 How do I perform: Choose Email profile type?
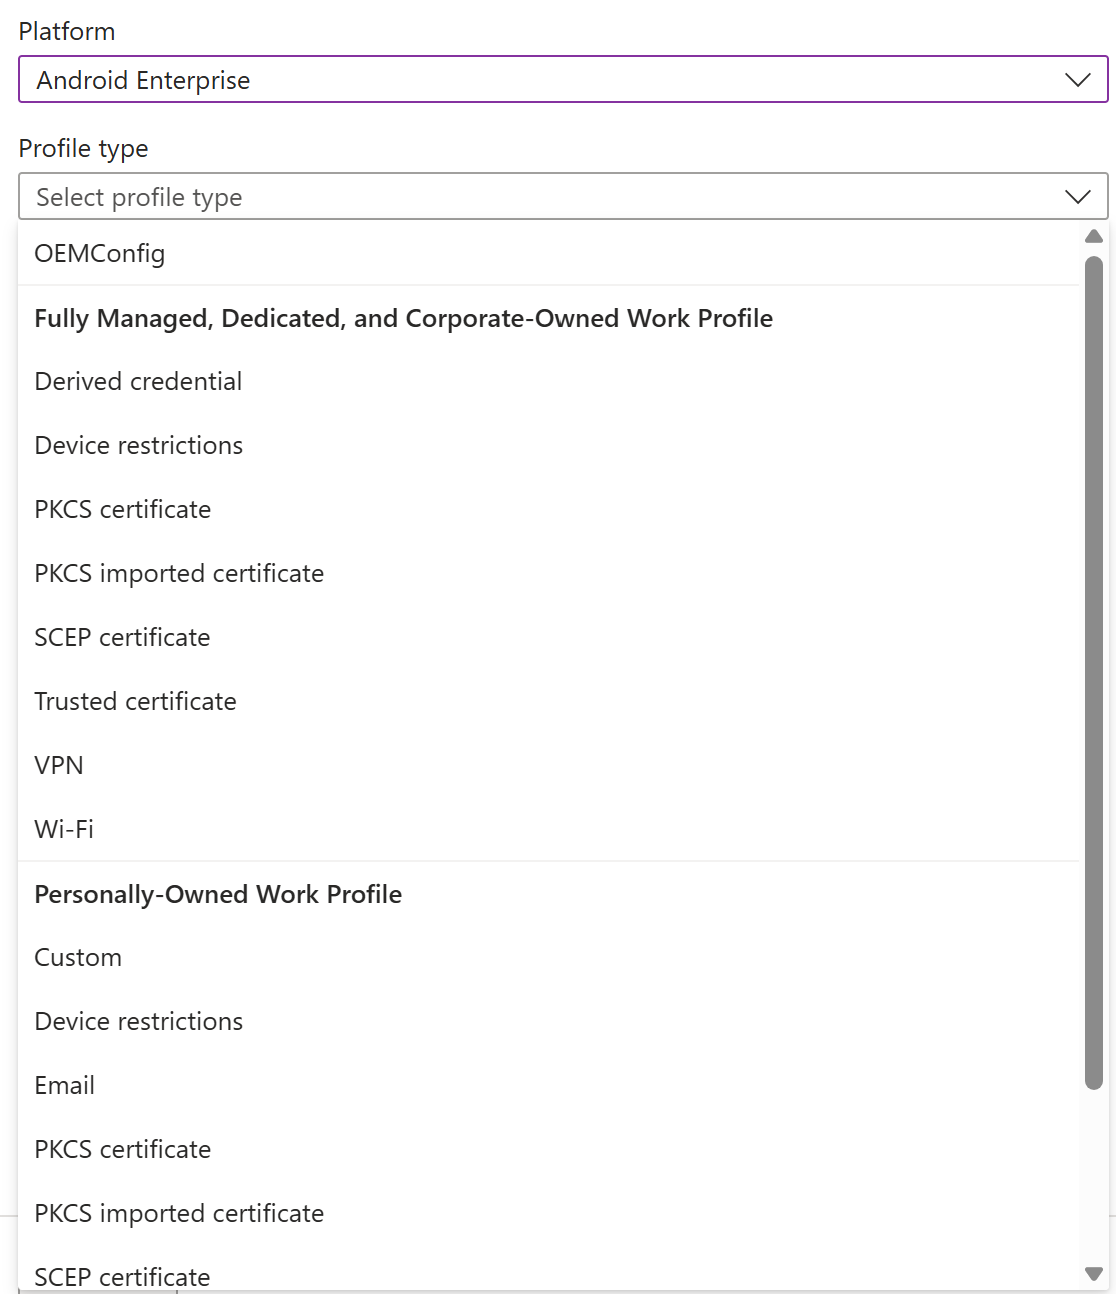pyautogui.click(x=65, y=1086)
